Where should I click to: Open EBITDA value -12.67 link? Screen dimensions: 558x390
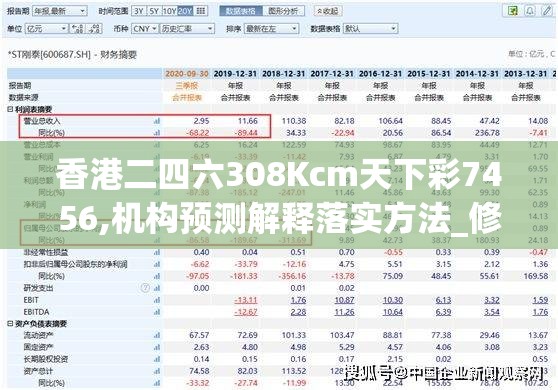246,312
